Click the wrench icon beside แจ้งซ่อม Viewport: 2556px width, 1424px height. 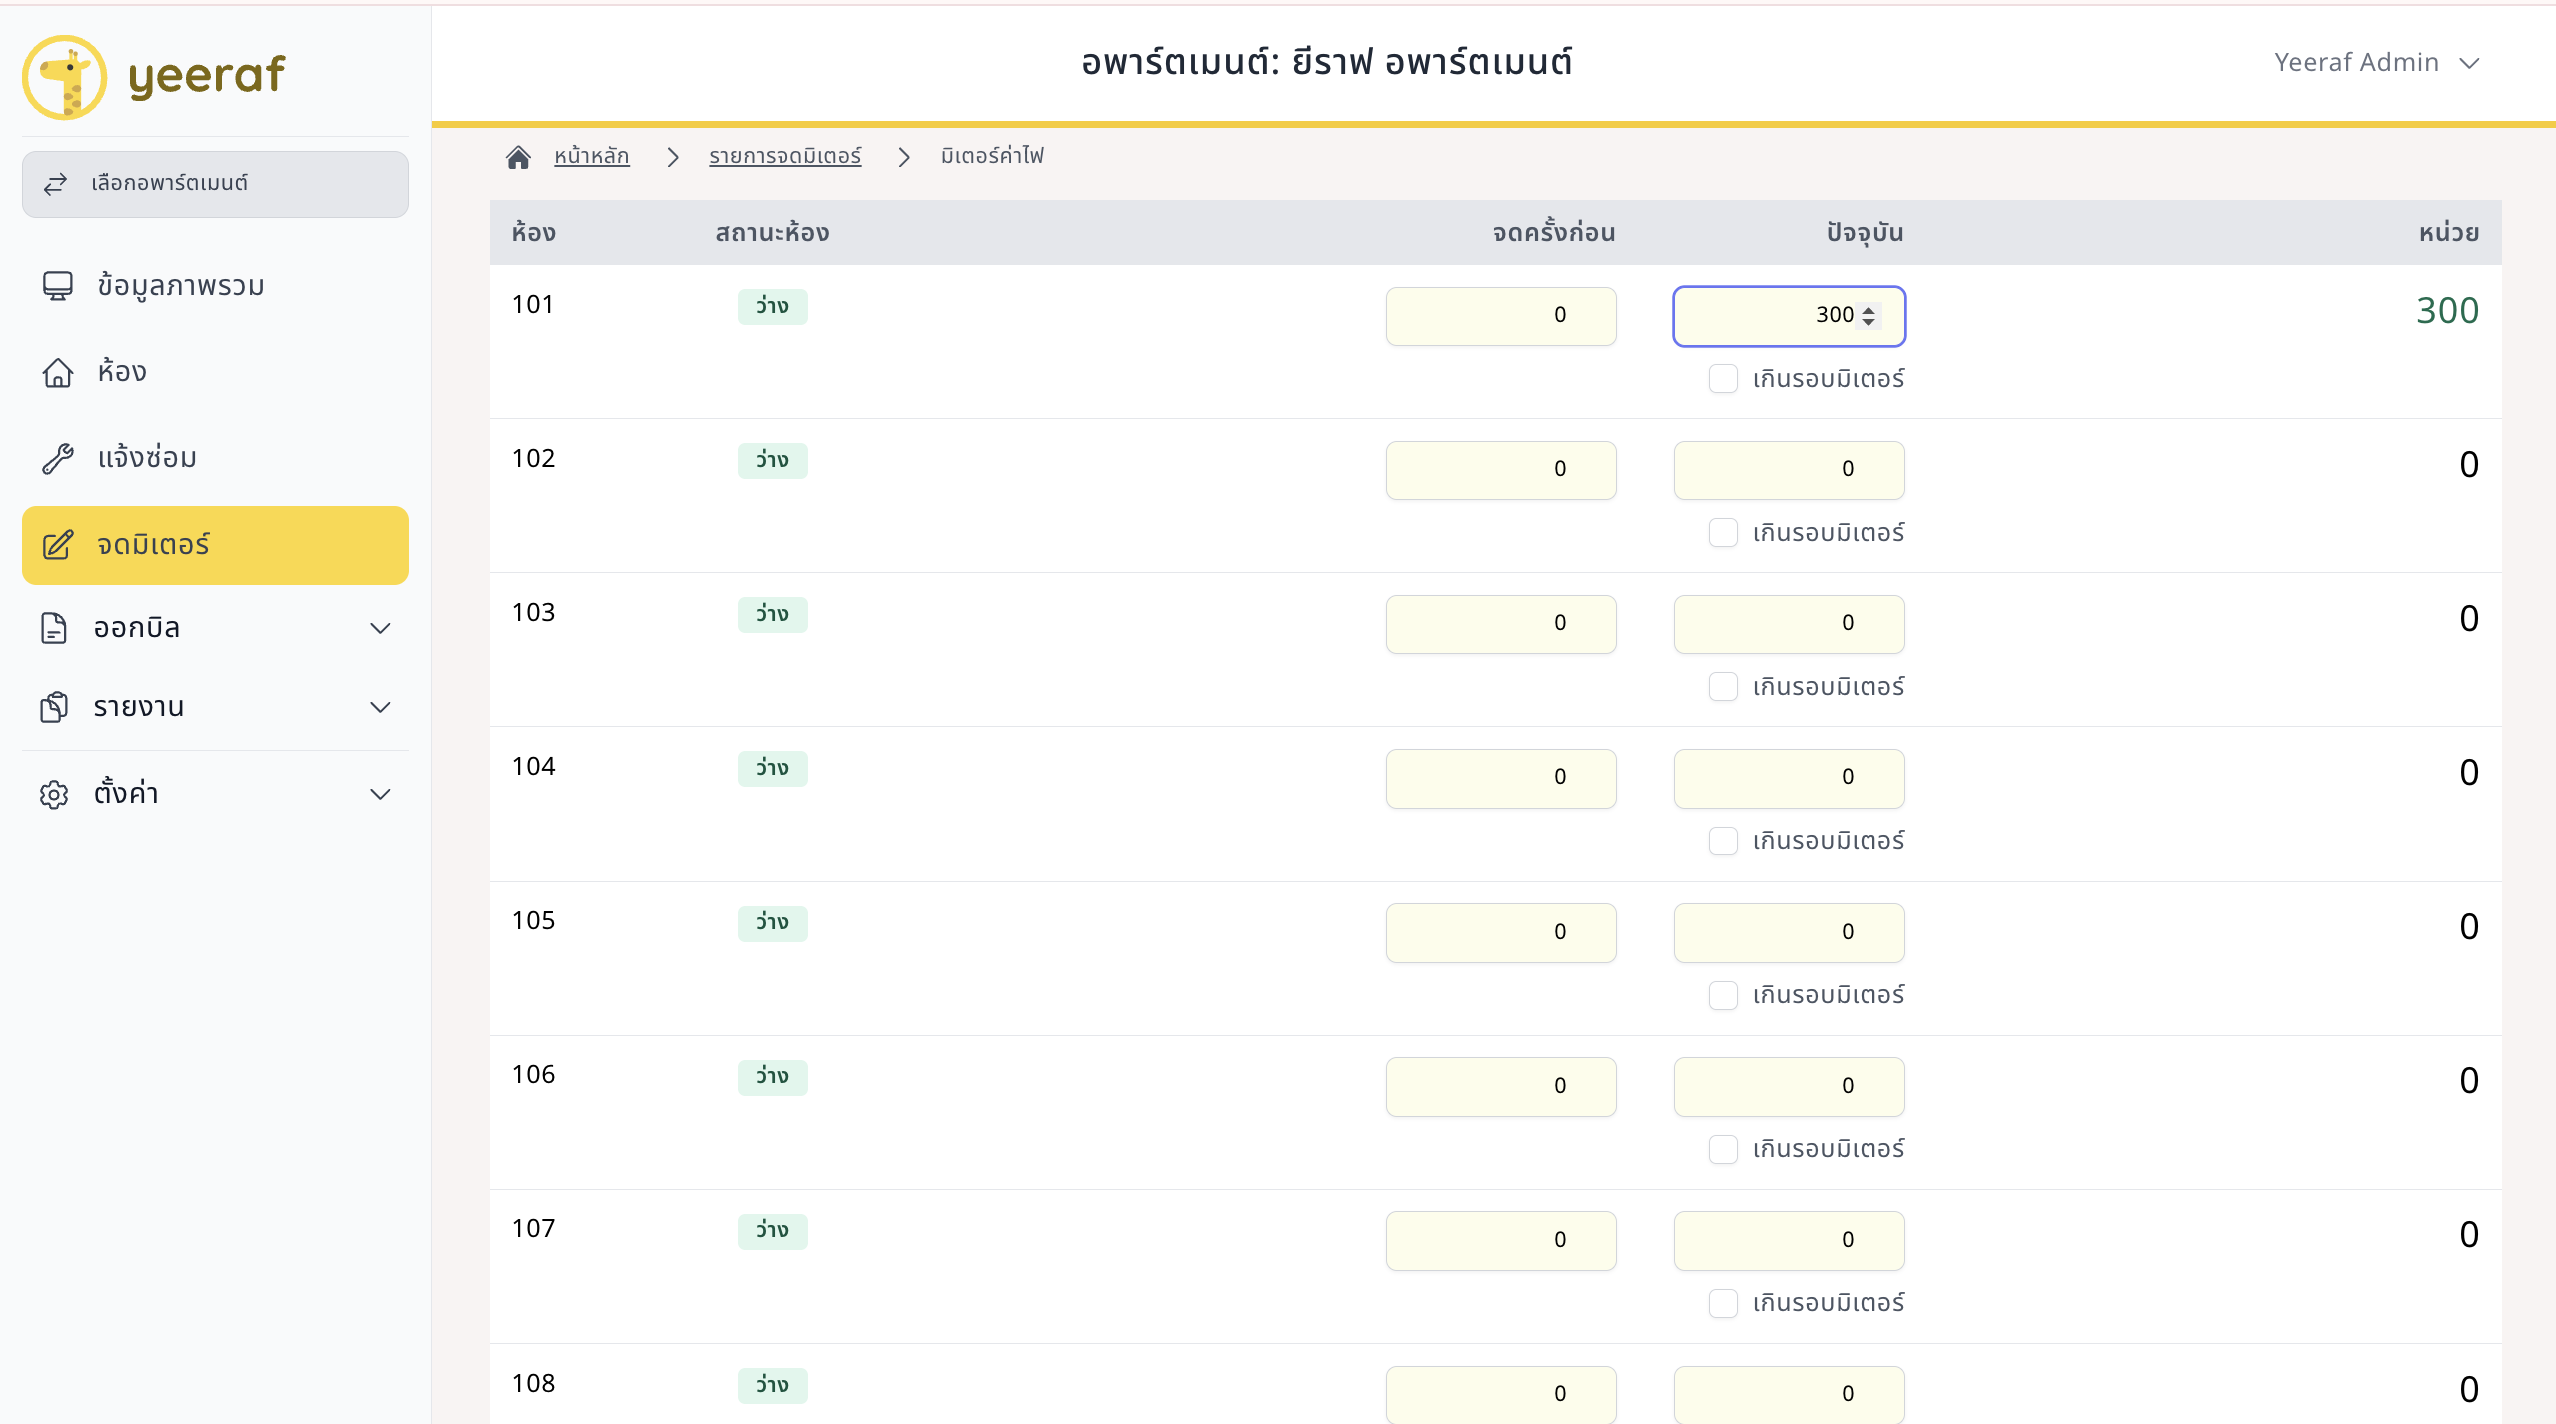pos(58,458)
